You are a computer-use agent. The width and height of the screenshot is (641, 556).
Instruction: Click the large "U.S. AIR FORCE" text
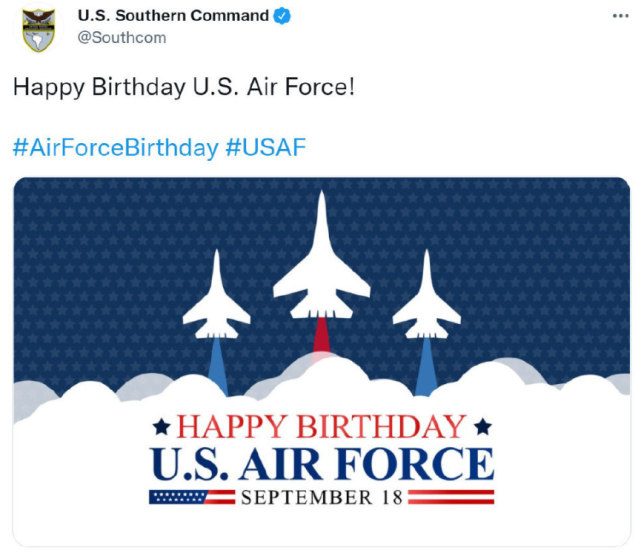(321, 464)
